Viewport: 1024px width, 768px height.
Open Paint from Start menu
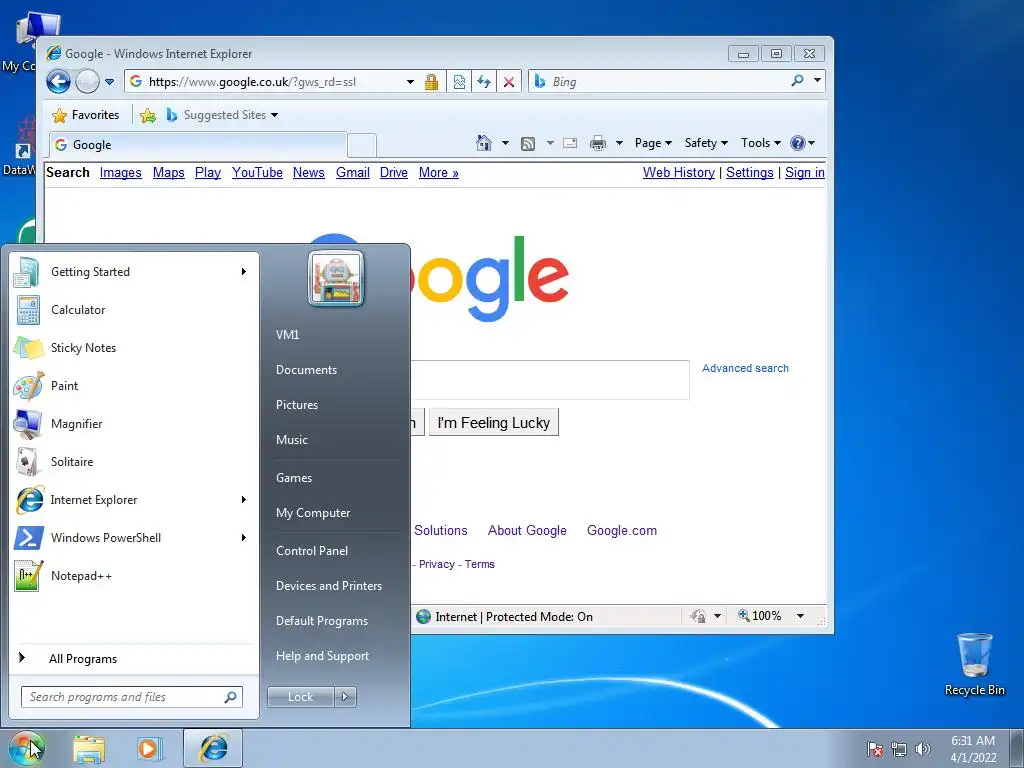pyautogui.click(x=133, y=386)
